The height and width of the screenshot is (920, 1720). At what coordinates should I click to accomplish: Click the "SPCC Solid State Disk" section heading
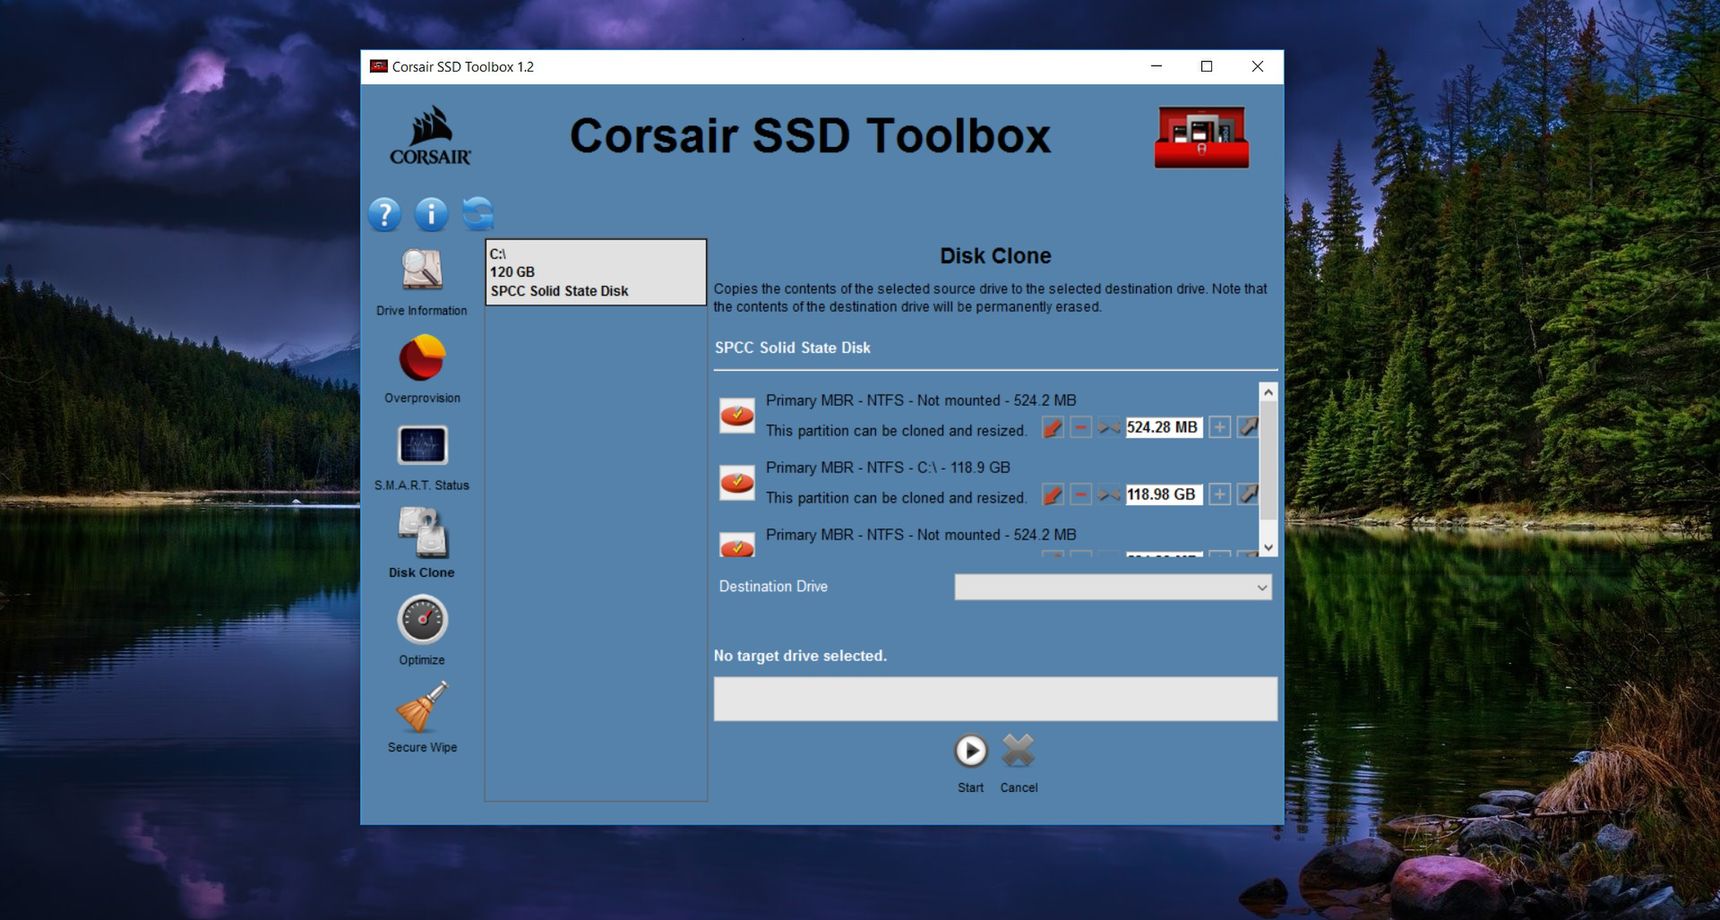pyautogui.click(x=793, y=348)
